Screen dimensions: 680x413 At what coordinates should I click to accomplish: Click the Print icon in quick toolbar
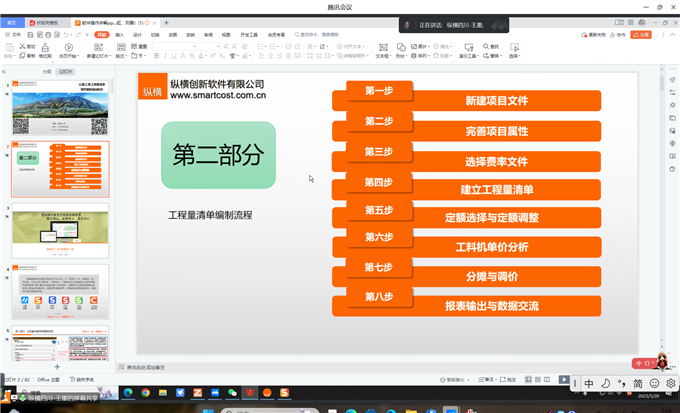[x=48, y=35]
